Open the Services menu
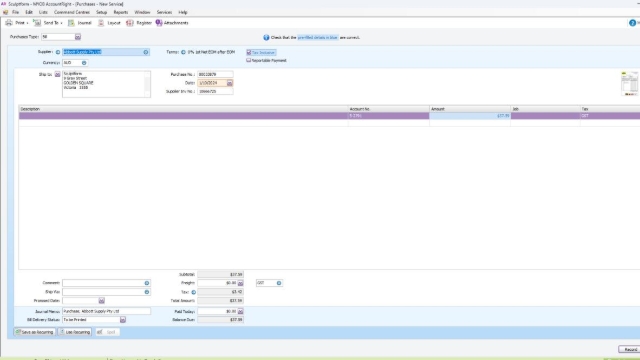The height and width of the screenshot is (360, 640). (164, 12)
